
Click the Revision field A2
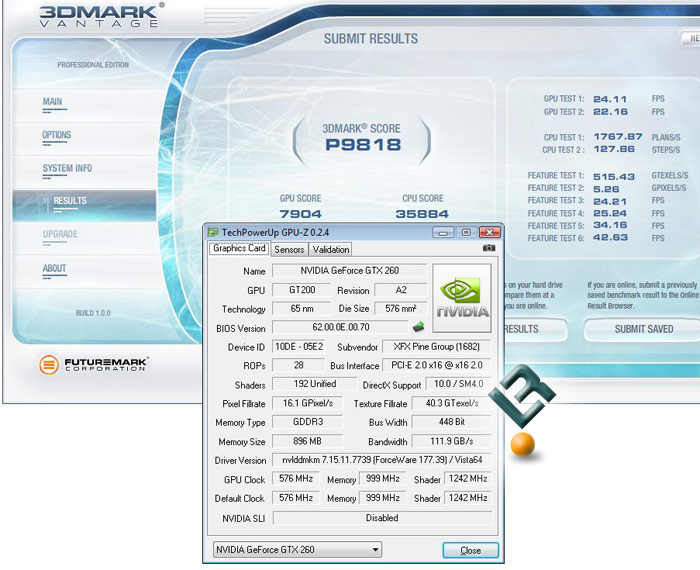click(400, 290)
